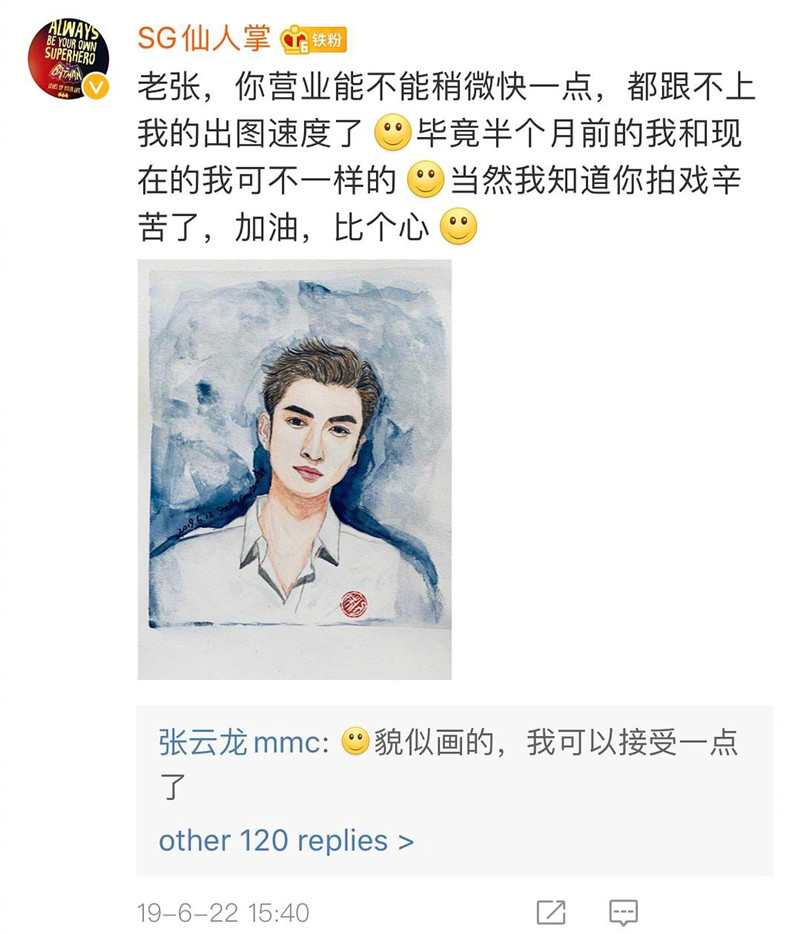Open the comment bubble icon

pos(623,912)
